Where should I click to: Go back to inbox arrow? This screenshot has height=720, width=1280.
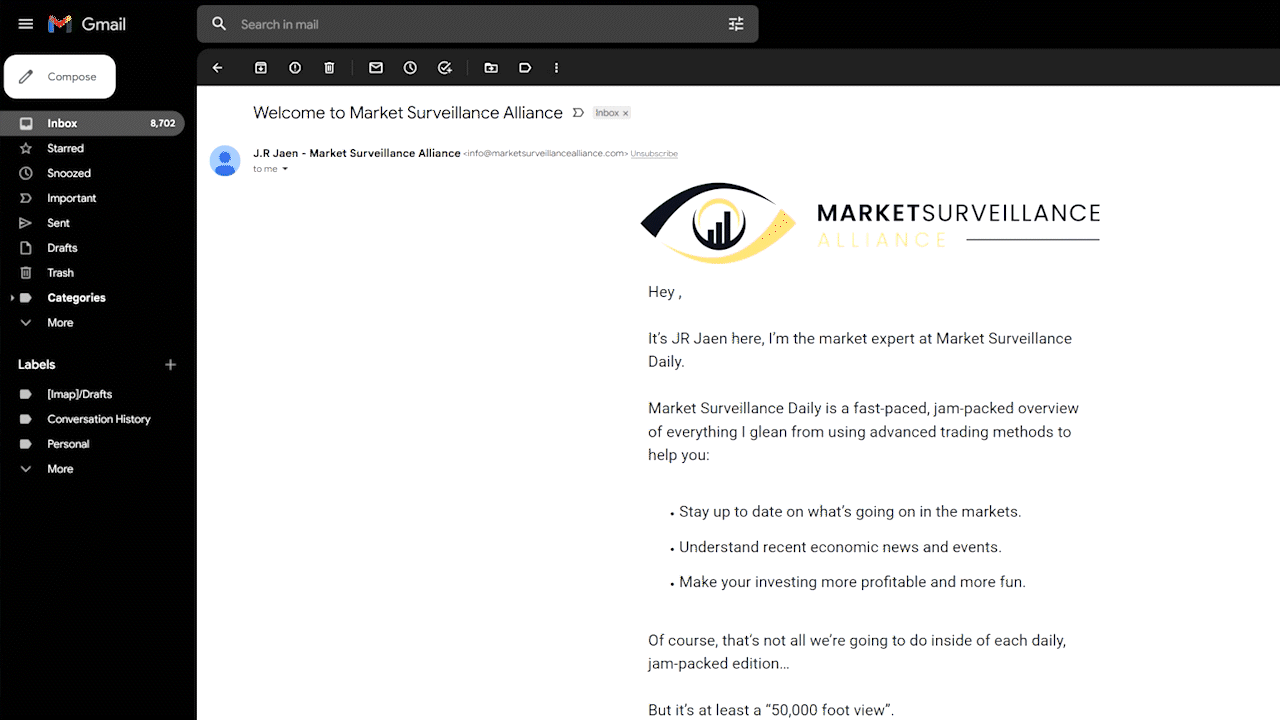(217, 68)
